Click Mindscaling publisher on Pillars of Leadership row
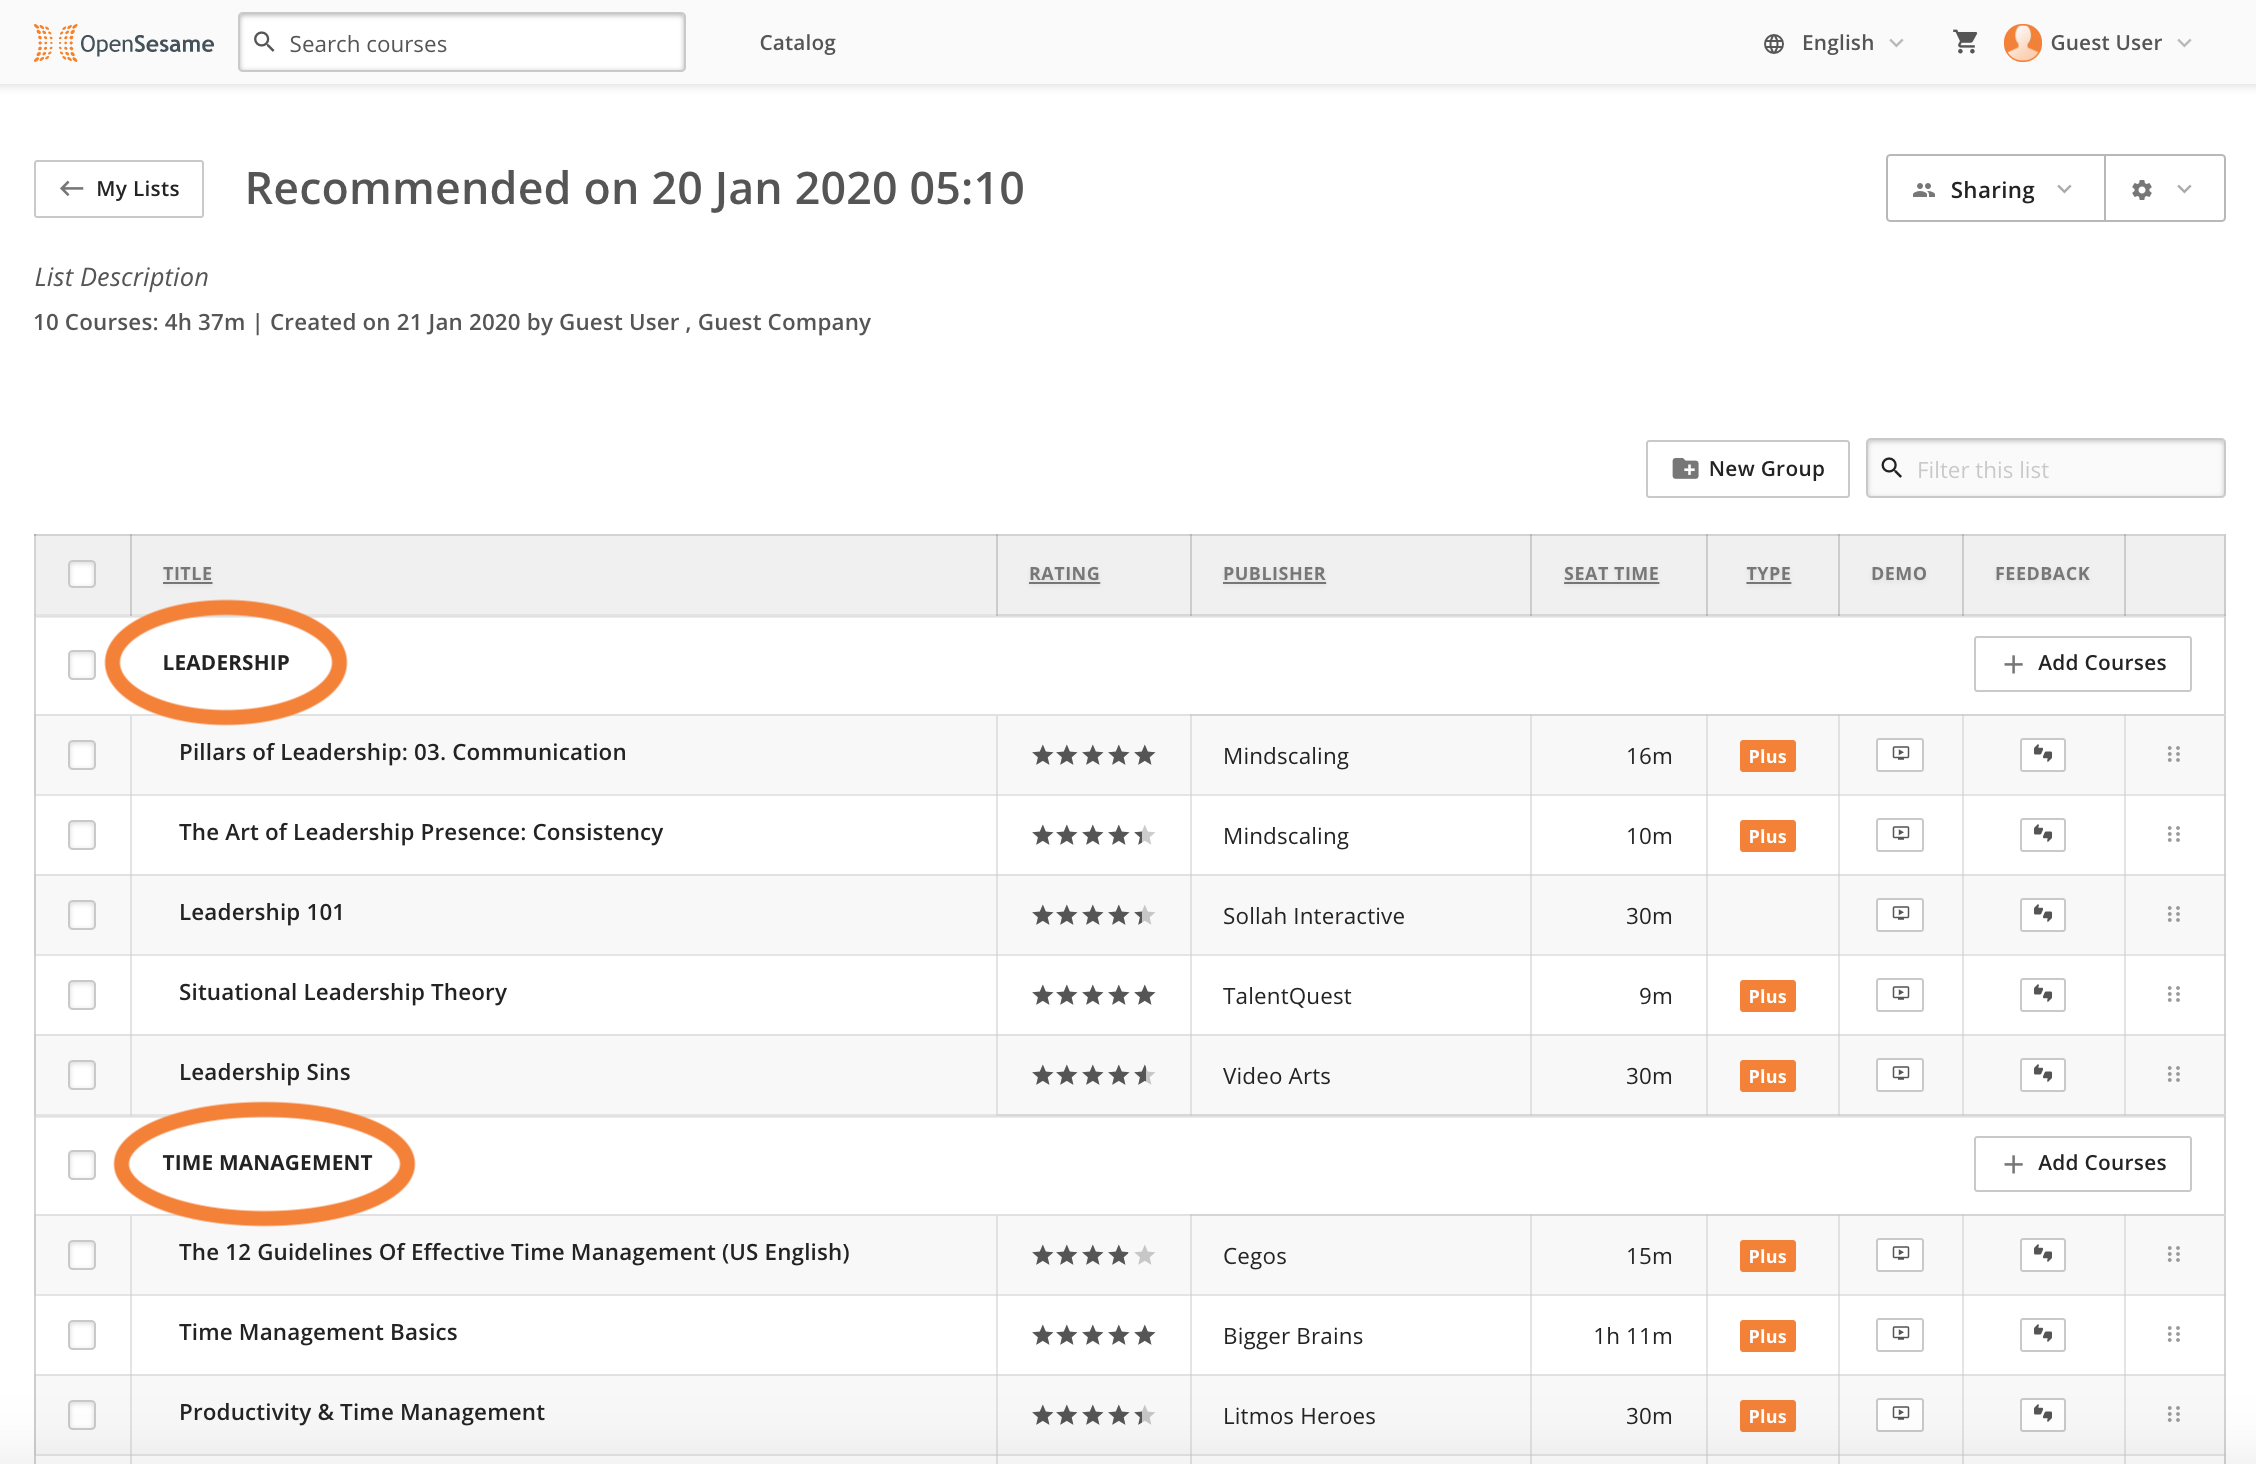The width and height of the screenshot is (2256, 1464). point(1285,756)
